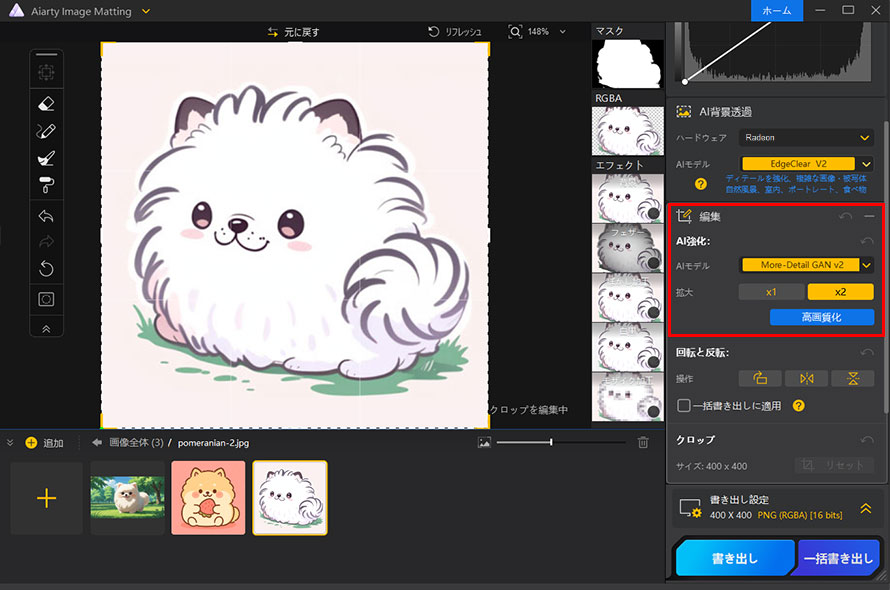
Task: Click the 高画質化 enhance button
Action: [x=822, y=317]
